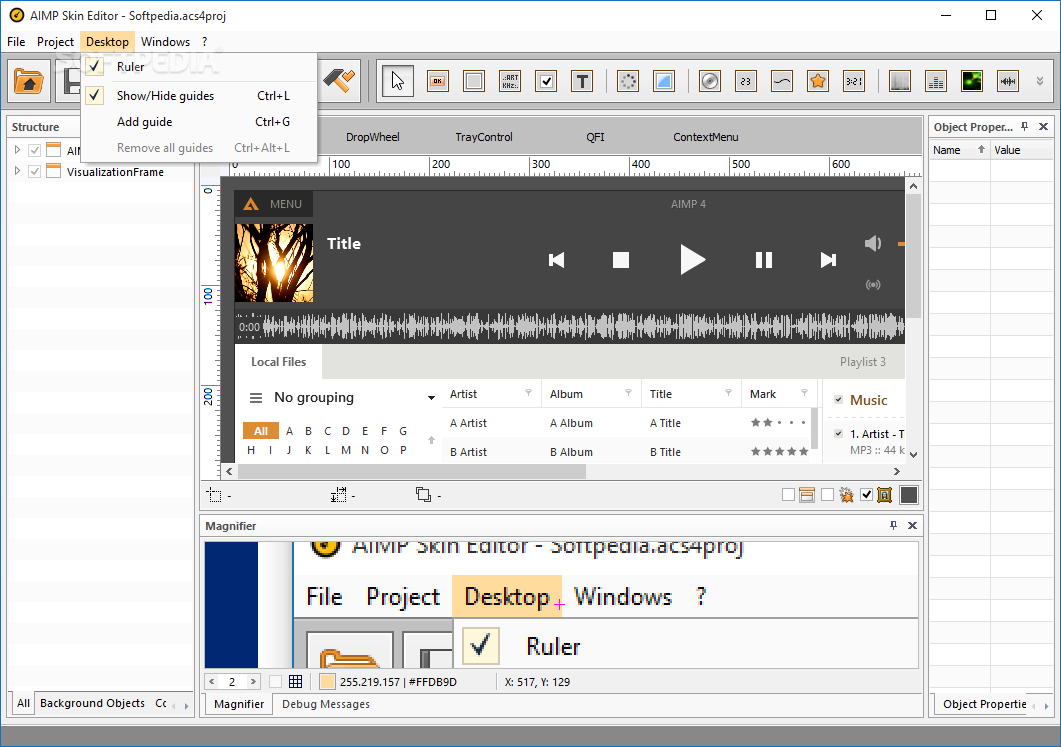Select the star rating element tool
This screenshot has width=1061, height=747.
817,82
